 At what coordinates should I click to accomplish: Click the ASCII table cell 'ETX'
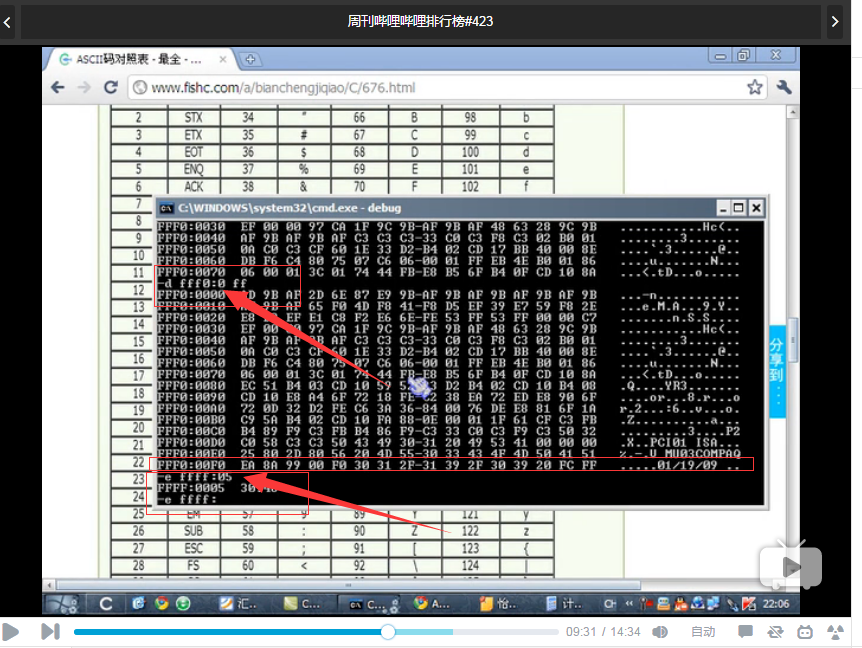[194, 135]
